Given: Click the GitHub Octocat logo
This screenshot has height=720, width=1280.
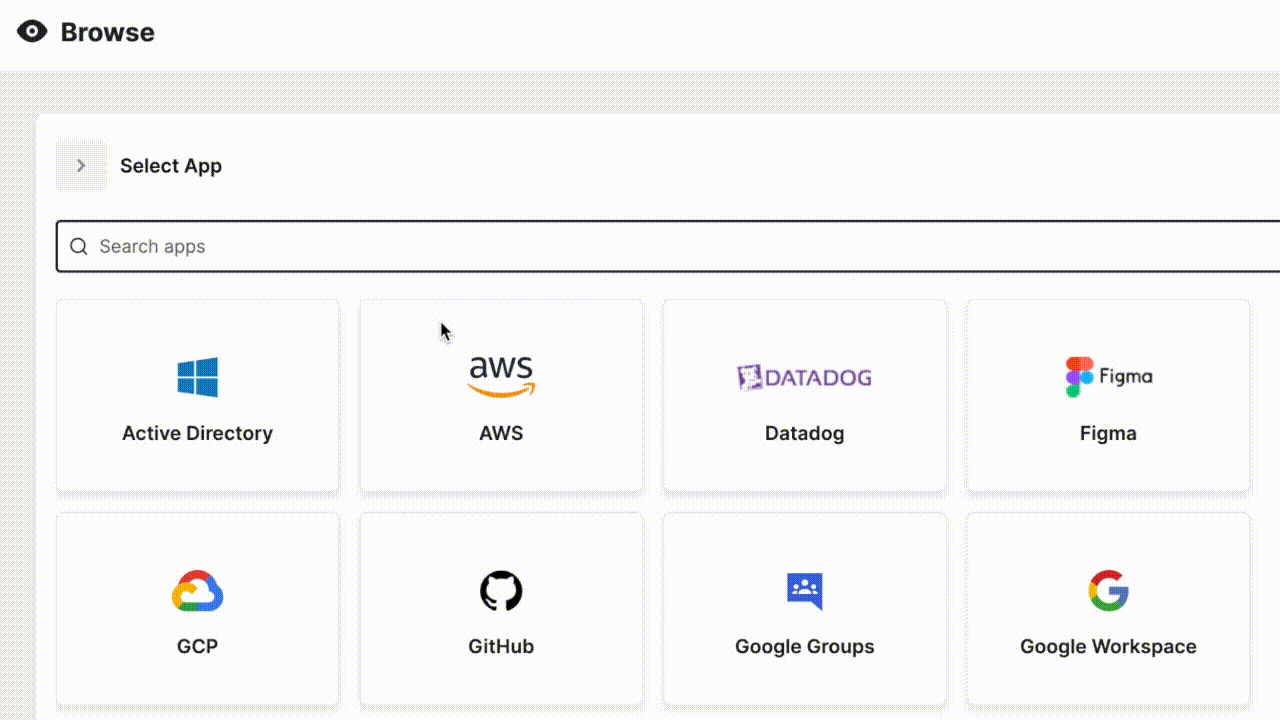Looking at the screenshot, I should coord(501,591).
